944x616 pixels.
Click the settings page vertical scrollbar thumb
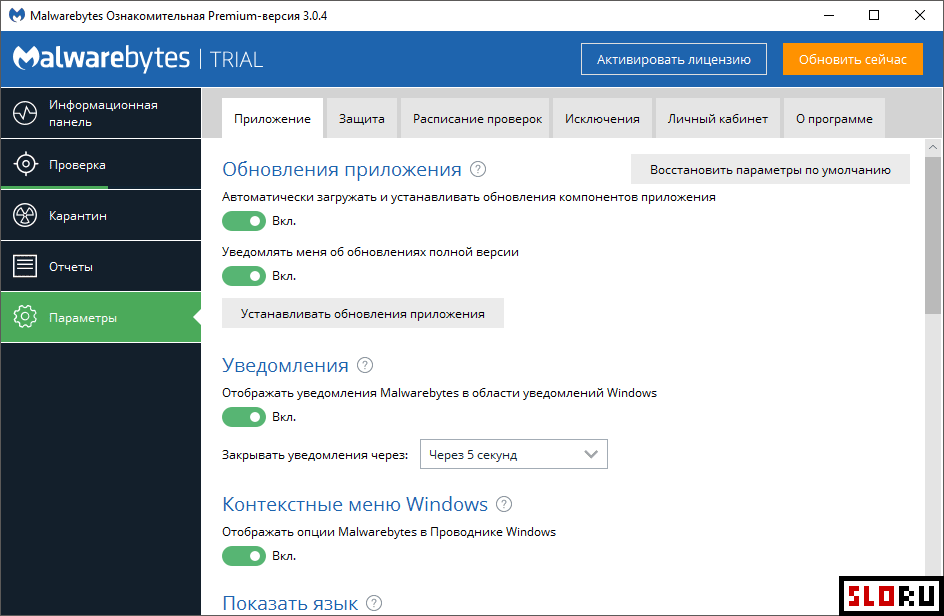point(933,235)
